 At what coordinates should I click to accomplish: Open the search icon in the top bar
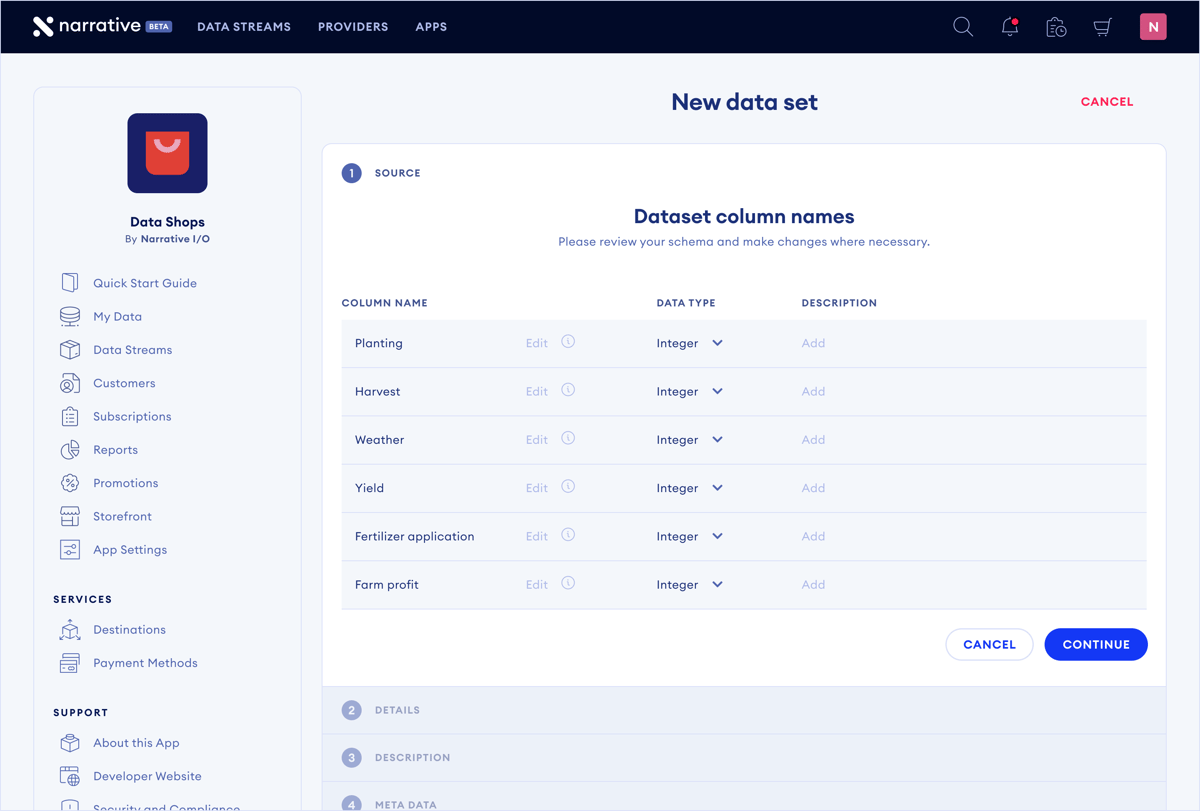[x=962, y=27]
